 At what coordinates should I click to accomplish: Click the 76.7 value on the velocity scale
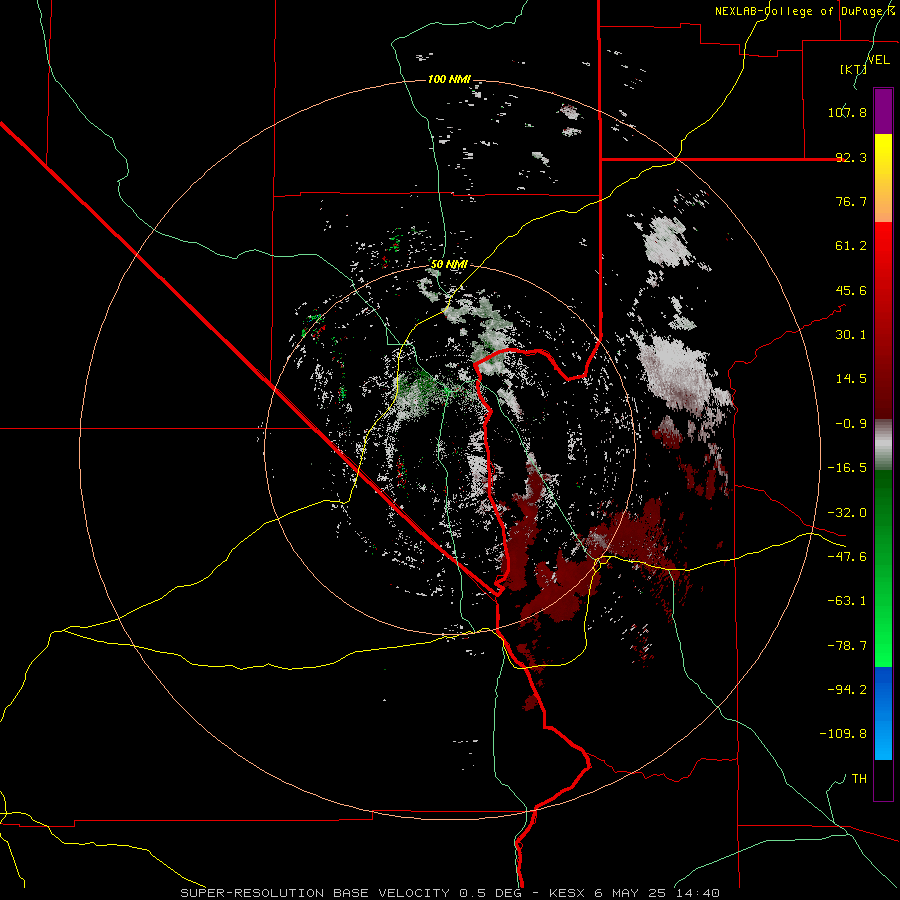coord(851,201)
